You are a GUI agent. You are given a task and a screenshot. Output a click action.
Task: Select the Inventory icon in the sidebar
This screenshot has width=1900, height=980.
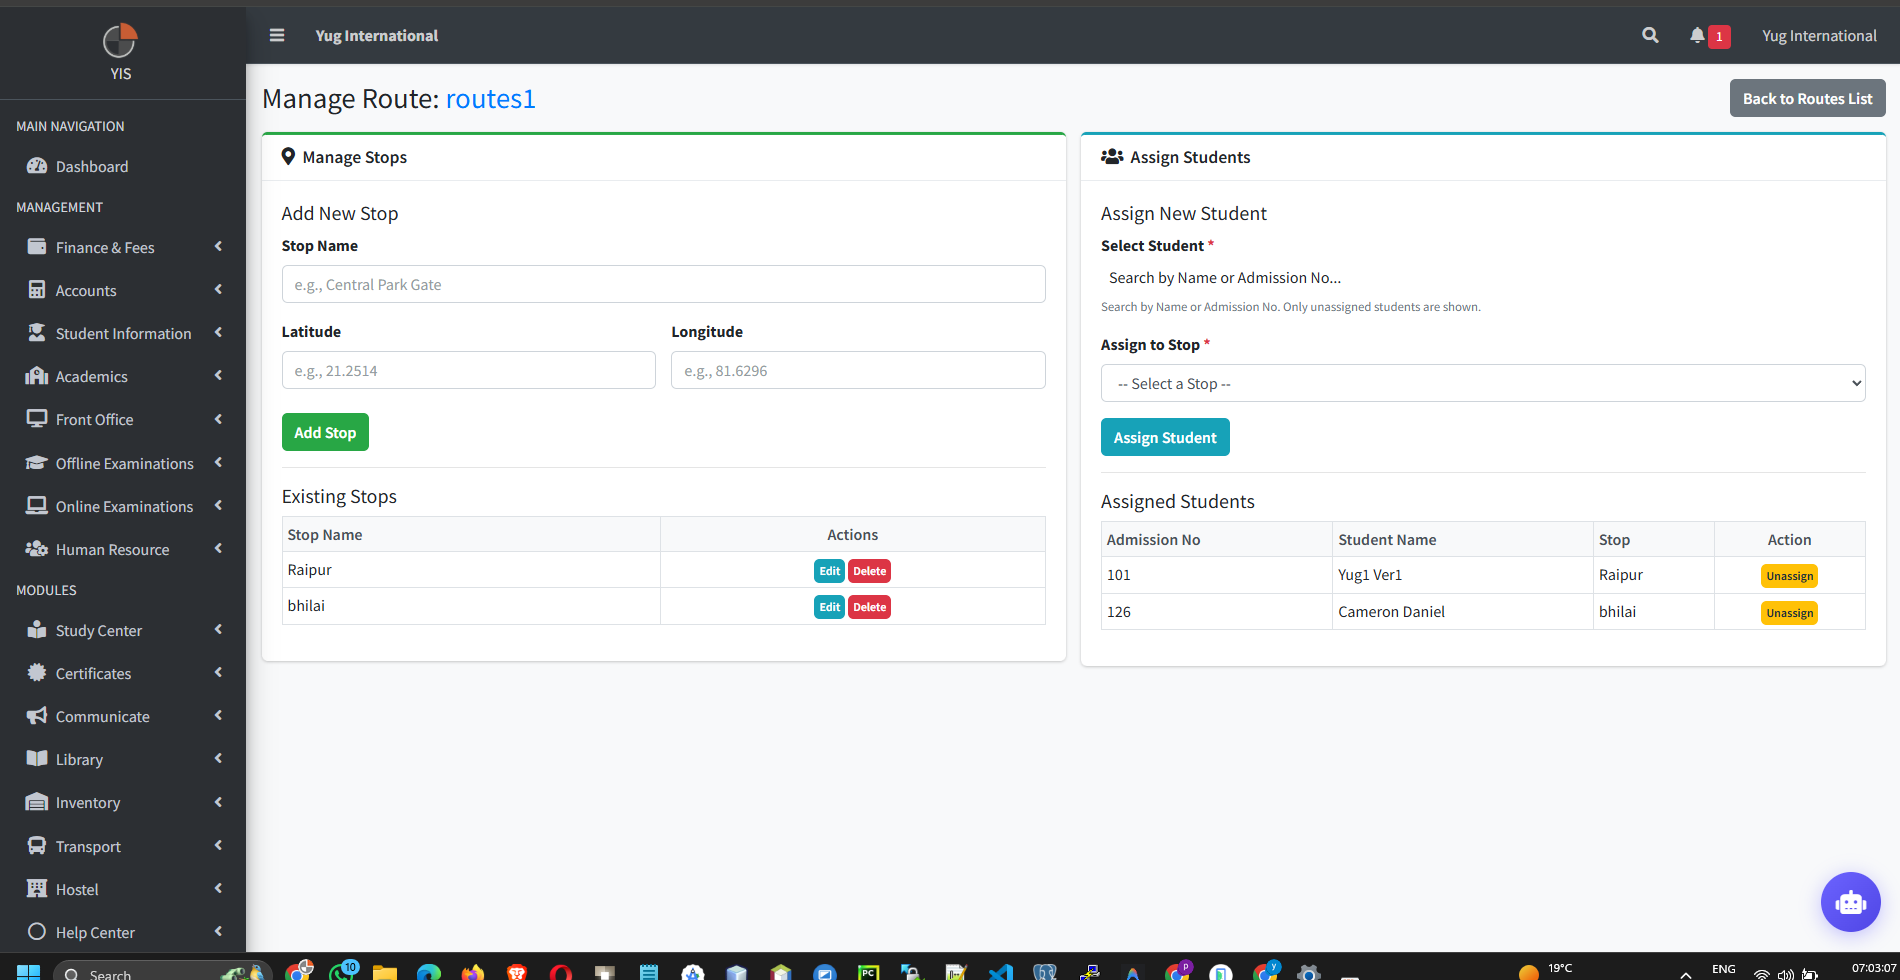coord(36,801)
